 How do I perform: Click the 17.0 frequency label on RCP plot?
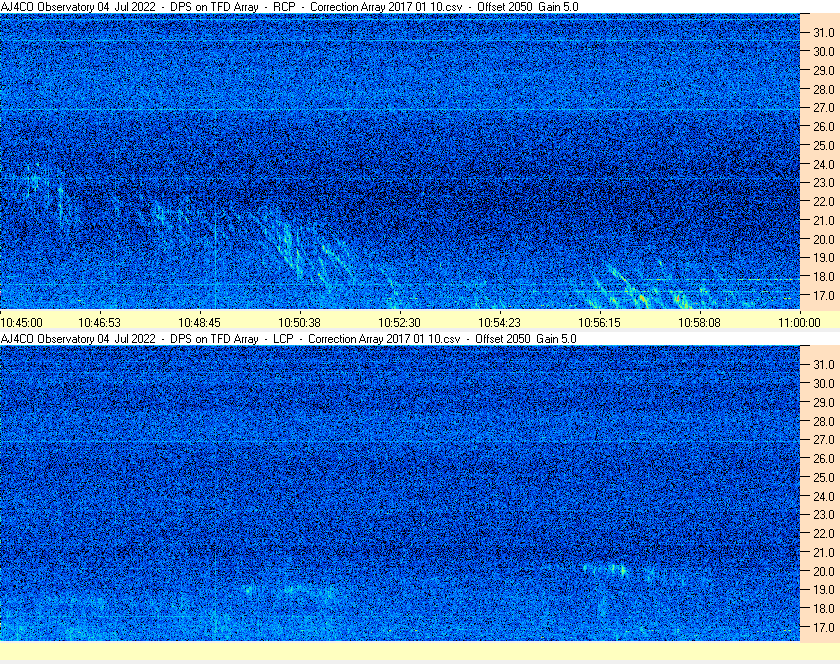824,295
